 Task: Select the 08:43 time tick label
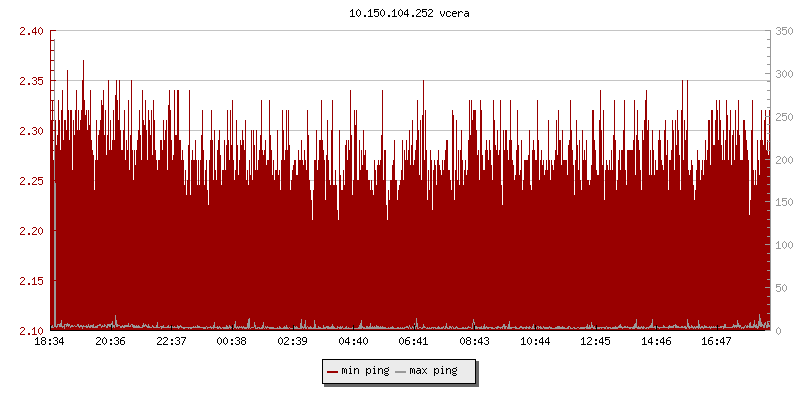click(474, 341)
